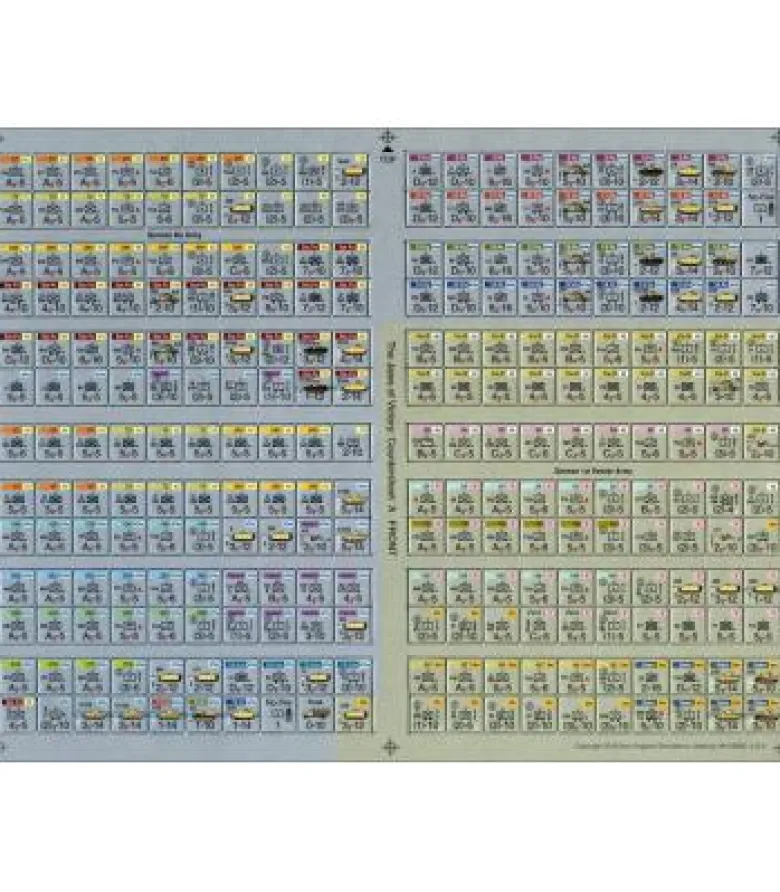Click the army label text in right olive section
Viewport: 780px width, 892px height.
click(x=593, y=471)
